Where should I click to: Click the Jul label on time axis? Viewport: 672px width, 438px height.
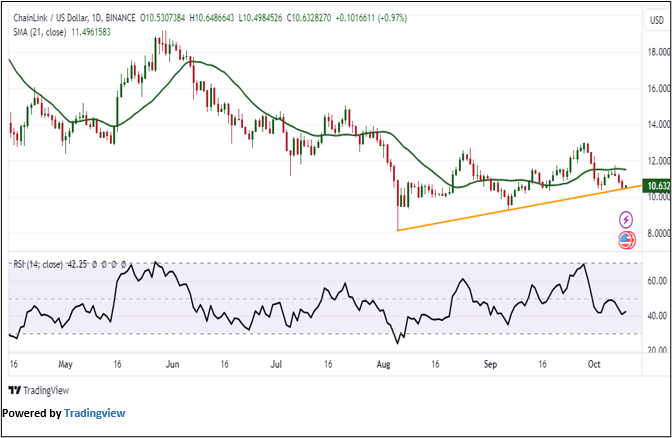[276, 364]
